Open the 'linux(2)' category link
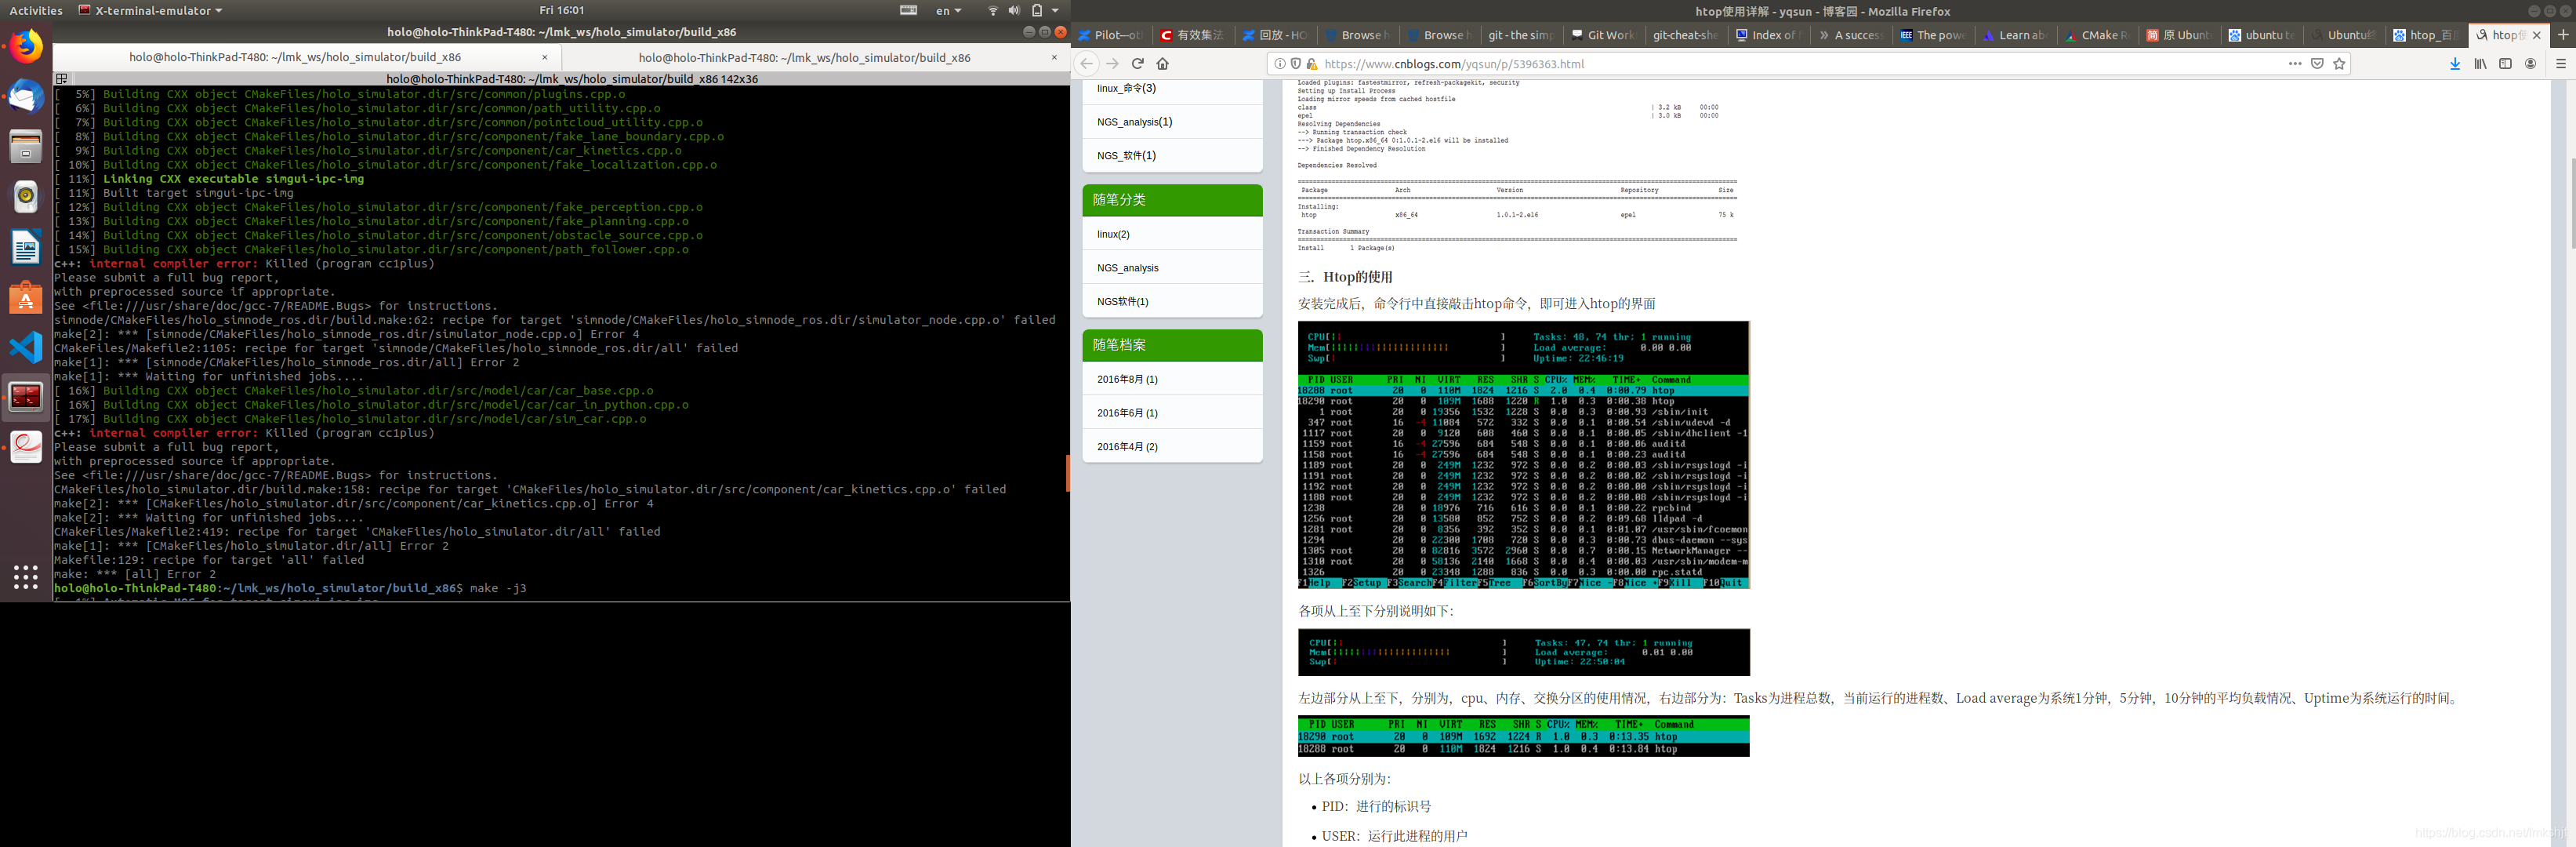Image resolution: width=2576 pixels, height=847 pixels. point(1113,234)
